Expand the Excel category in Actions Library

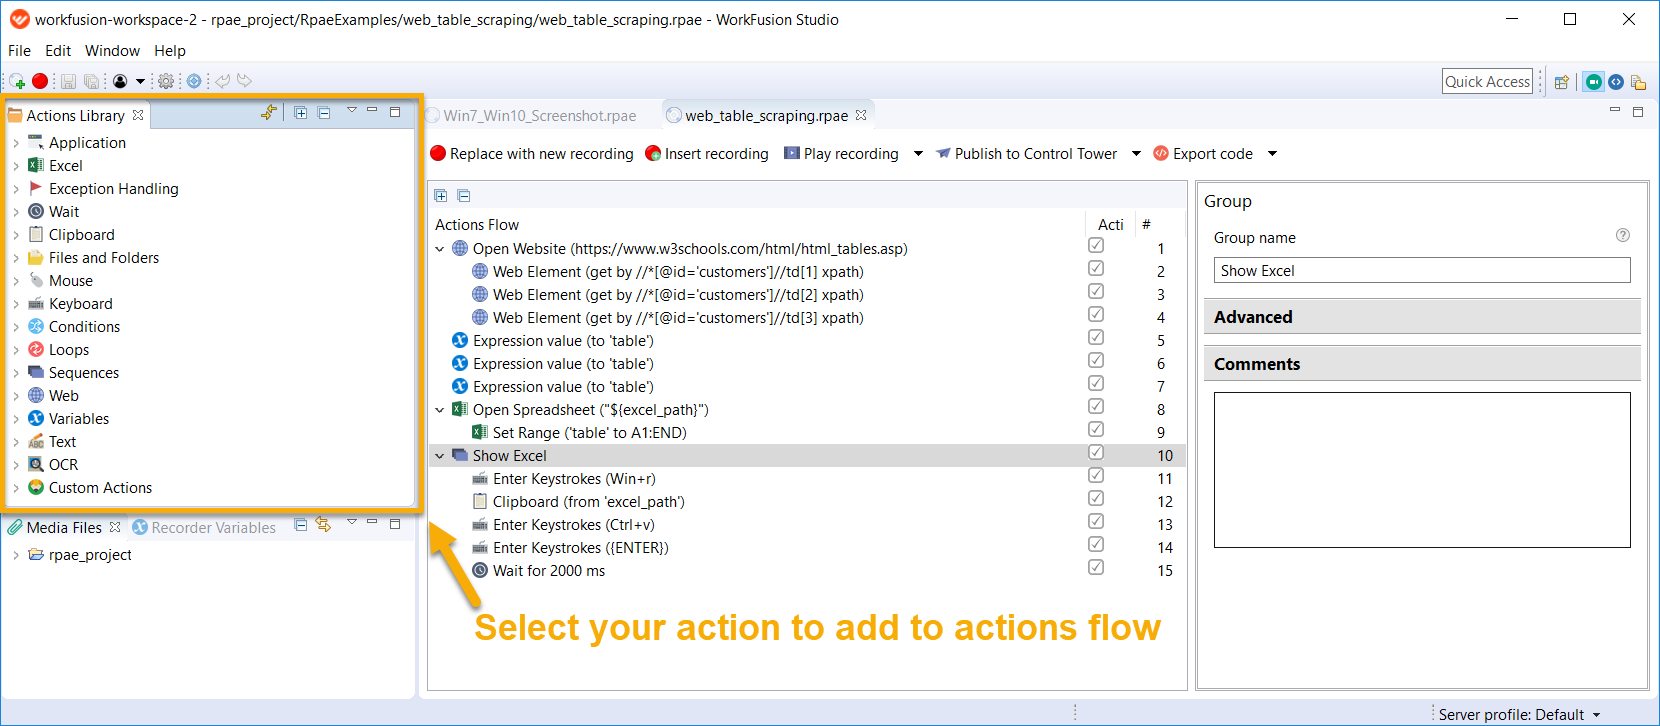point(16,166)
